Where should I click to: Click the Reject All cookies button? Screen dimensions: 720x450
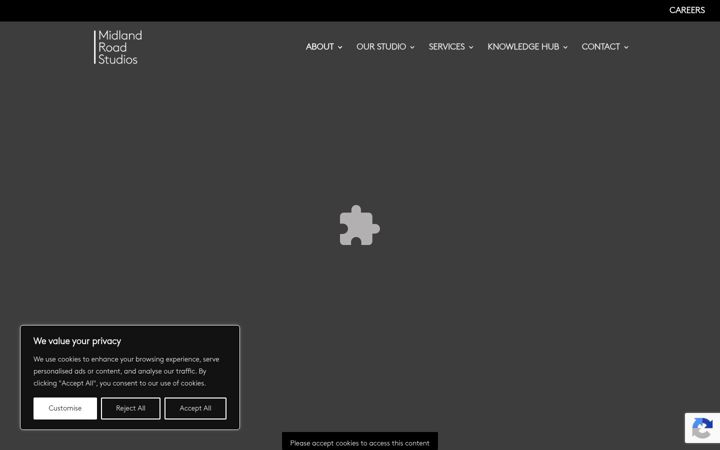click(x=130, y=408)
